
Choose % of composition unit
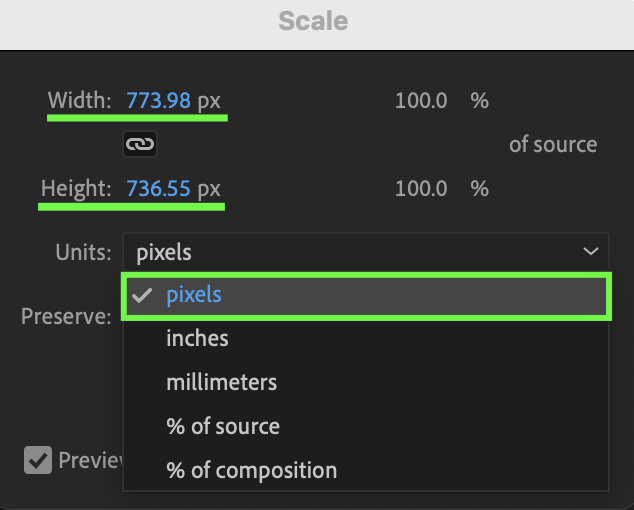[251, 470]
